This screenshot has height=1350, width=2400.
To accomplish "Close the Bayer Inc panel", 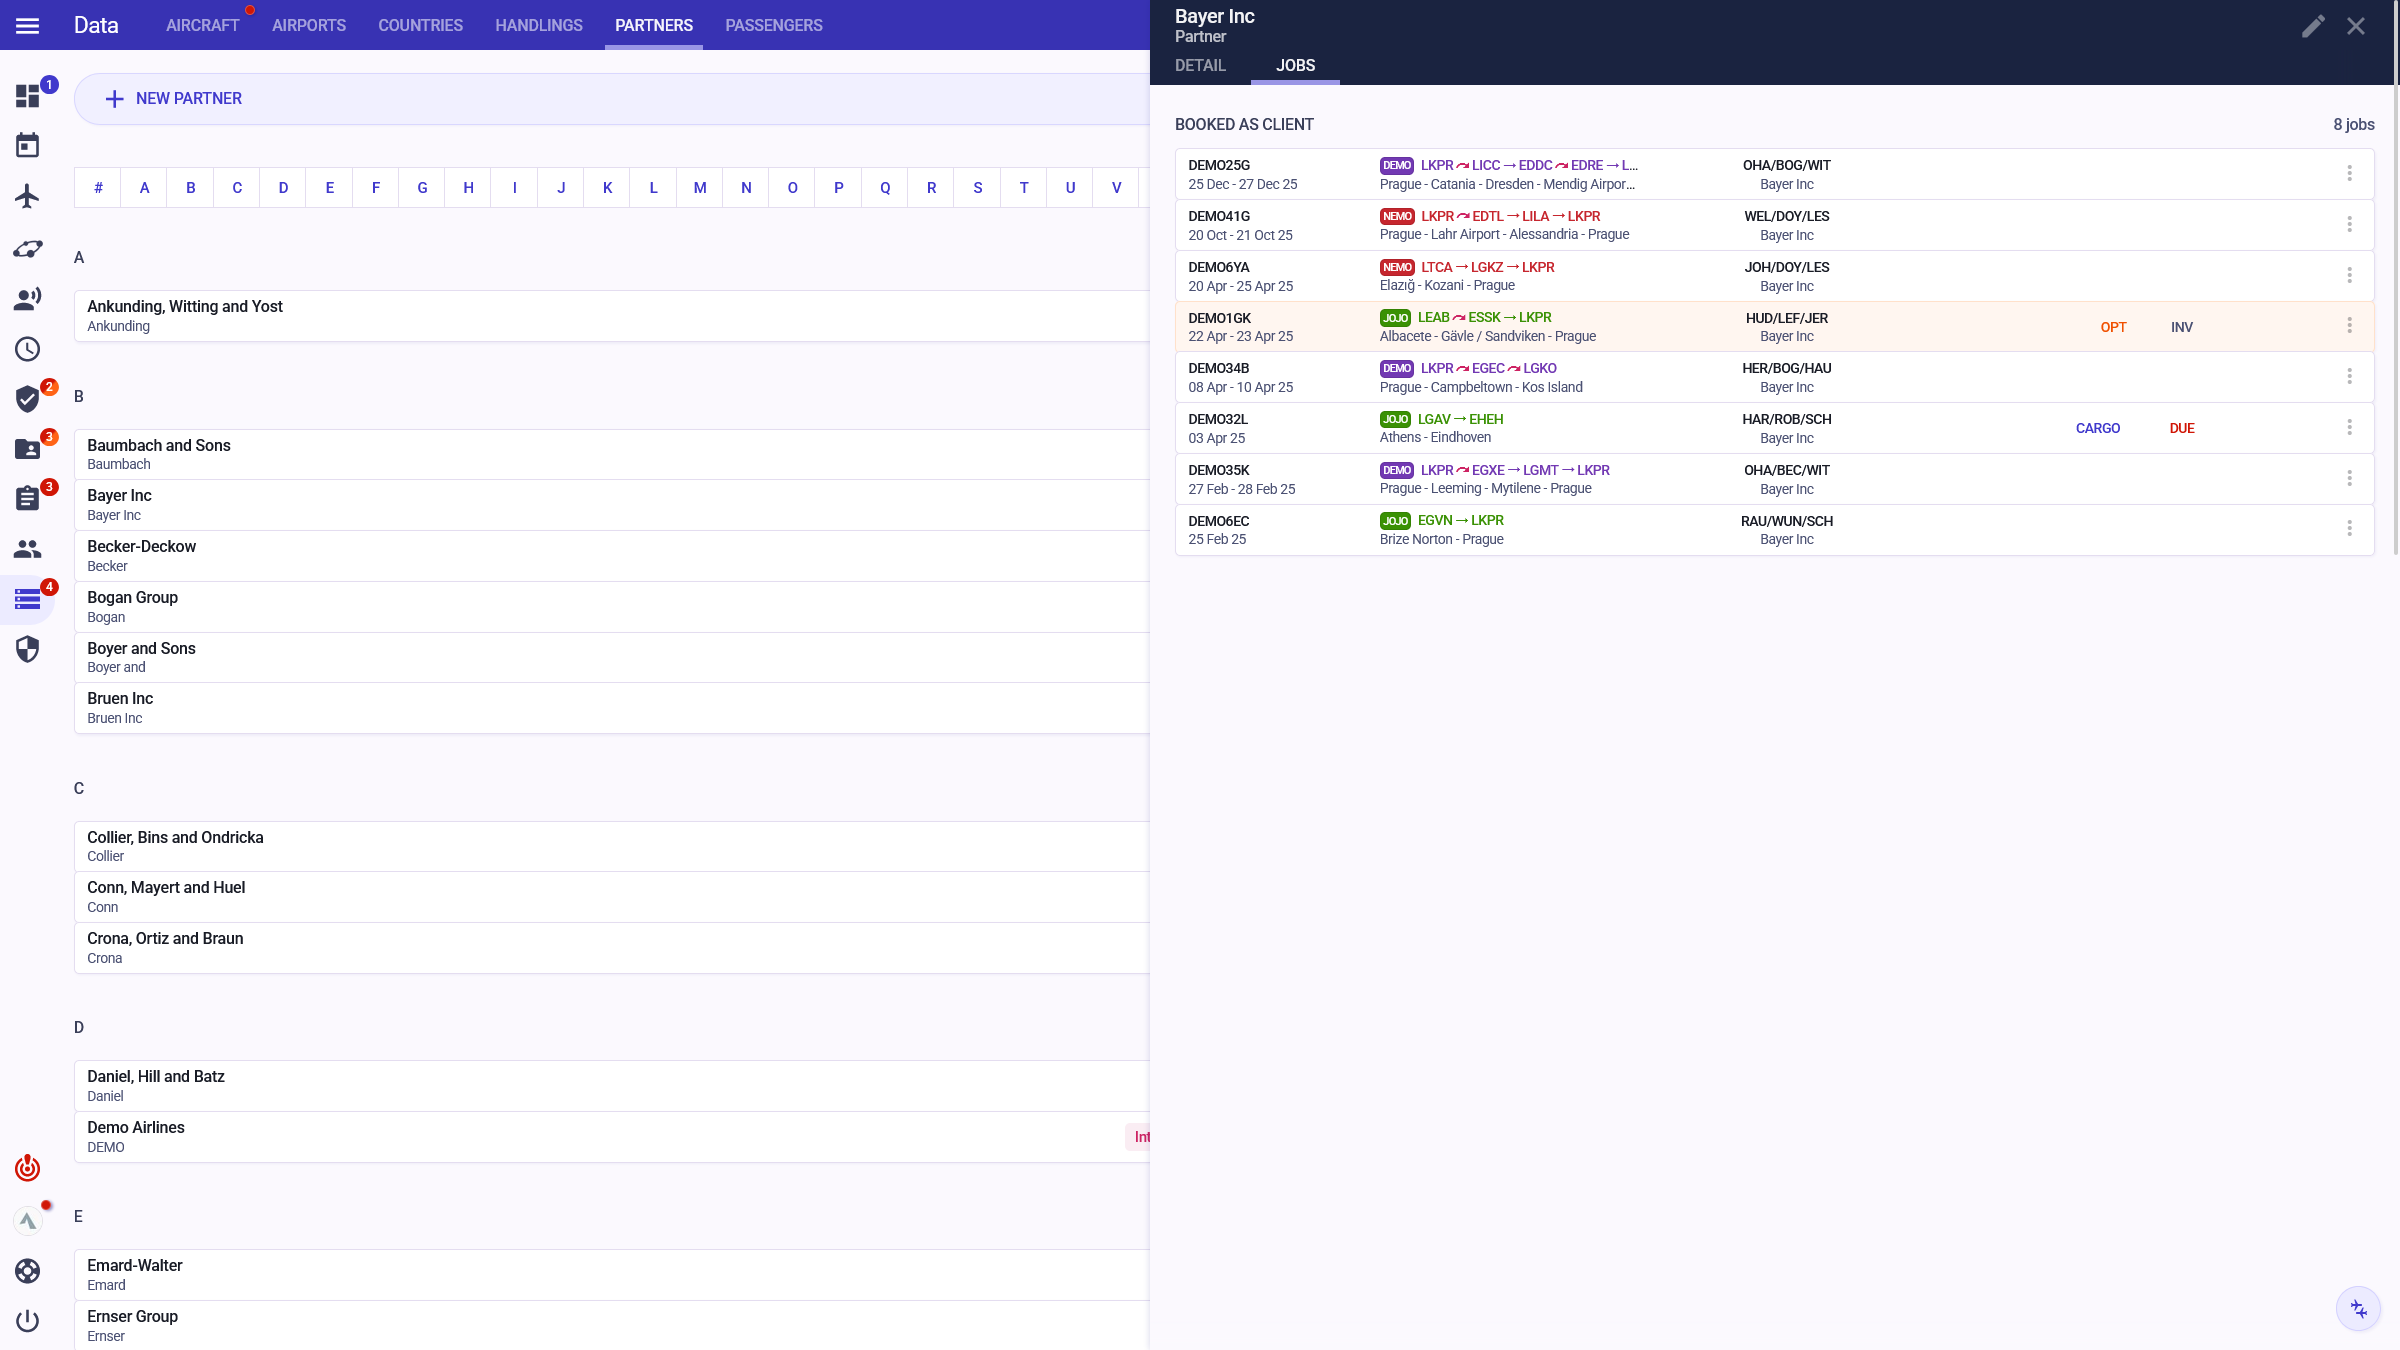I will tap(2356, 26).
